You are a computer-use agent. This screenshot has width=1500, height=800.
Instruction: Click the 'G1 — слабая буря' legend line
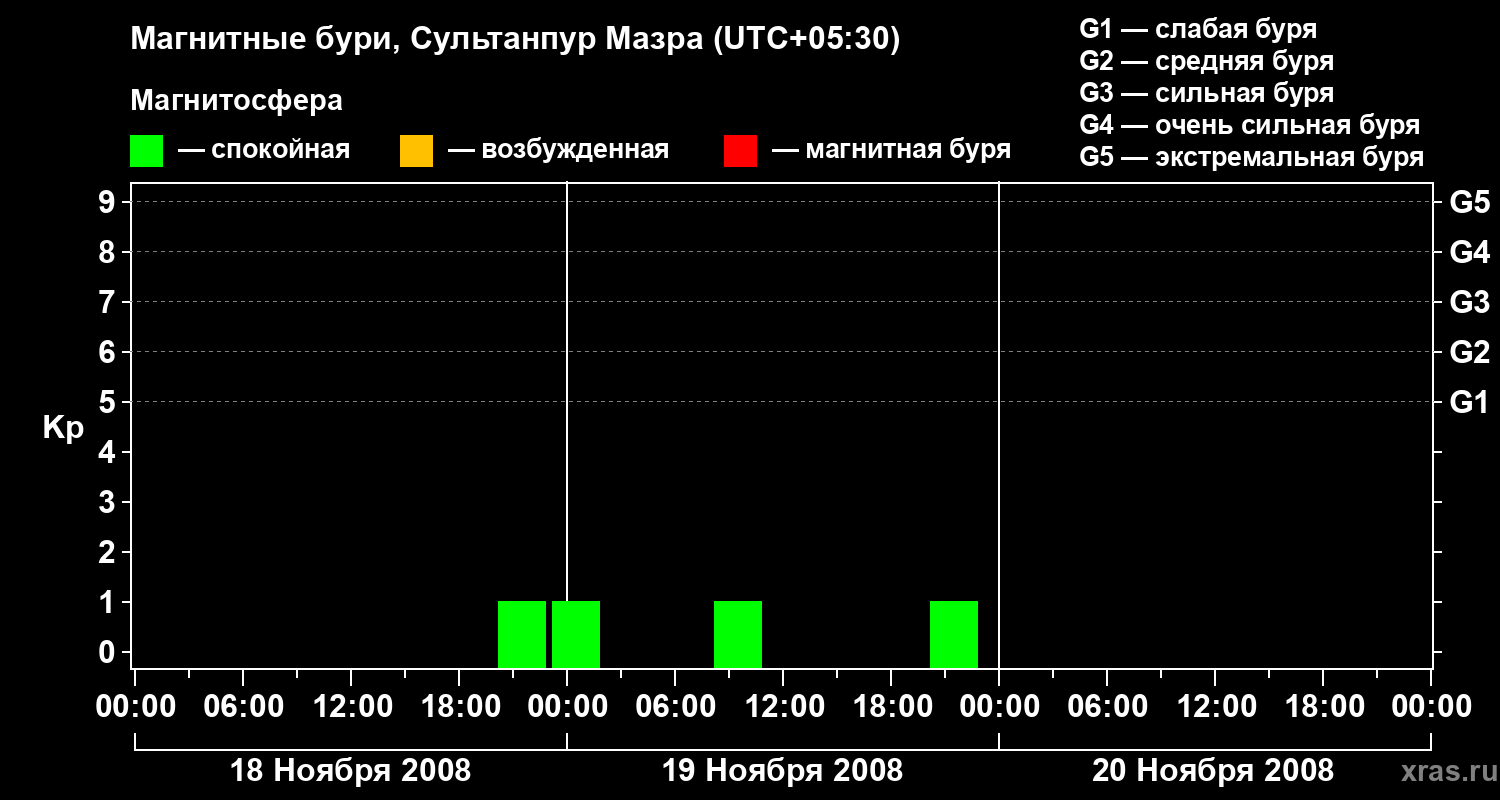[1198, 29]
